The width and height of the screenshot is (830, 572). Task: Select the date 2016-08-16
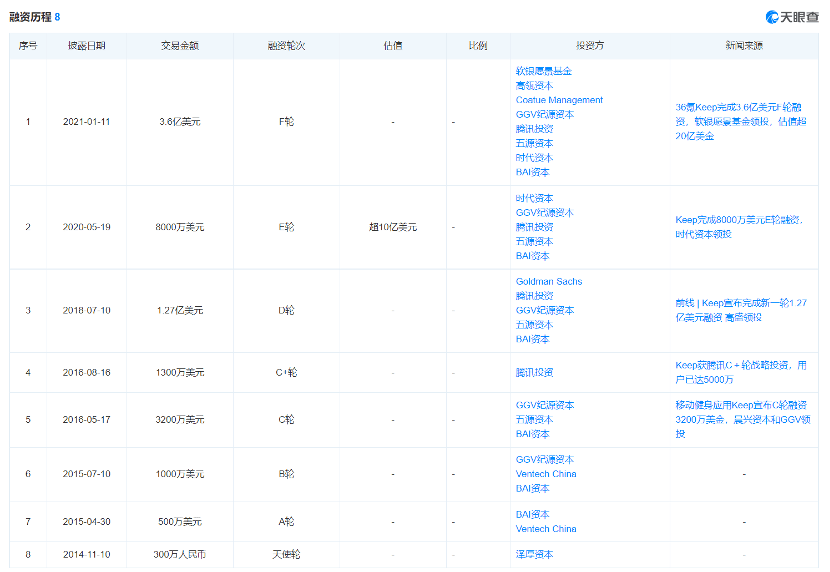(x=86, y=373)
